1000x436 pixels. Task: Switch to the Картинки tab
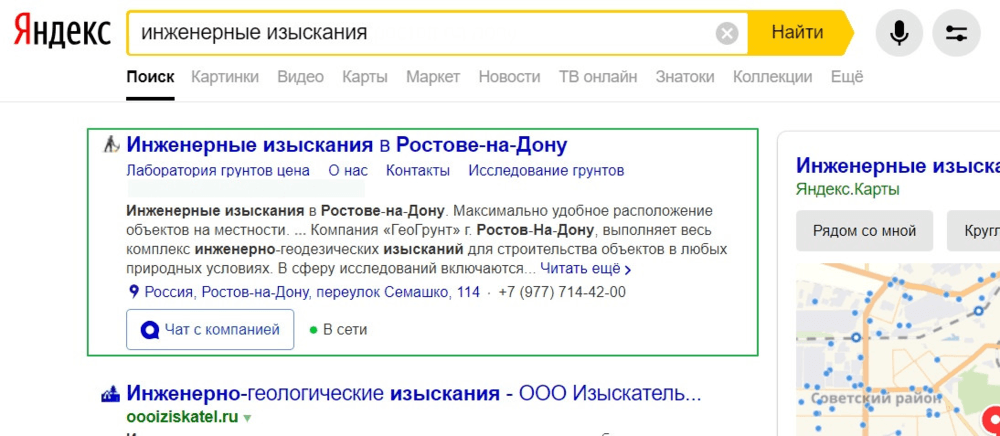click(x=225, y=77)
